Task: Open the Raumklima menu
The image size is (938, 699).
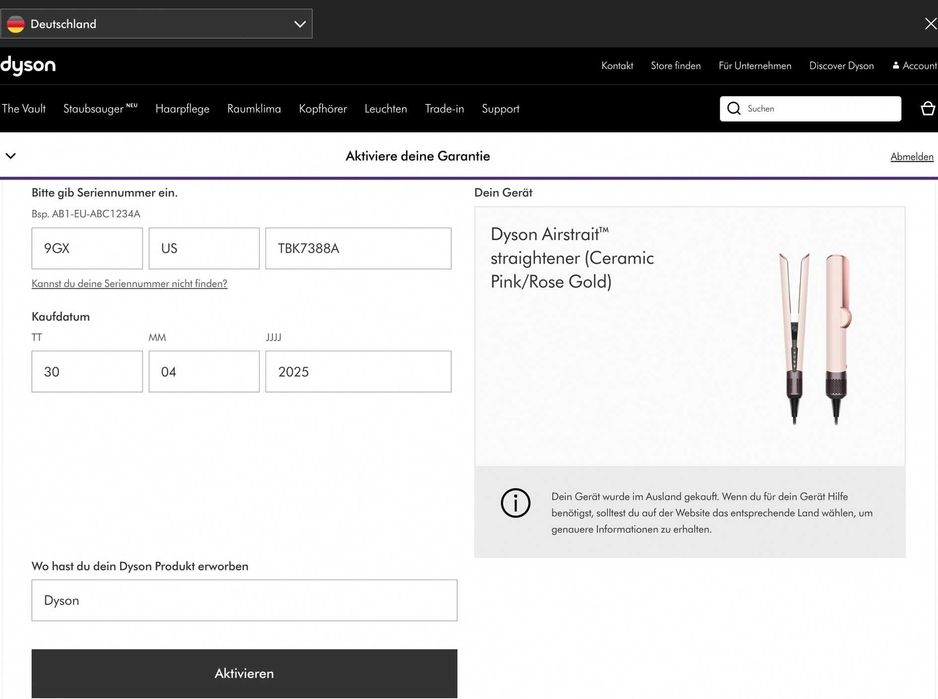Action: [254, 109]
